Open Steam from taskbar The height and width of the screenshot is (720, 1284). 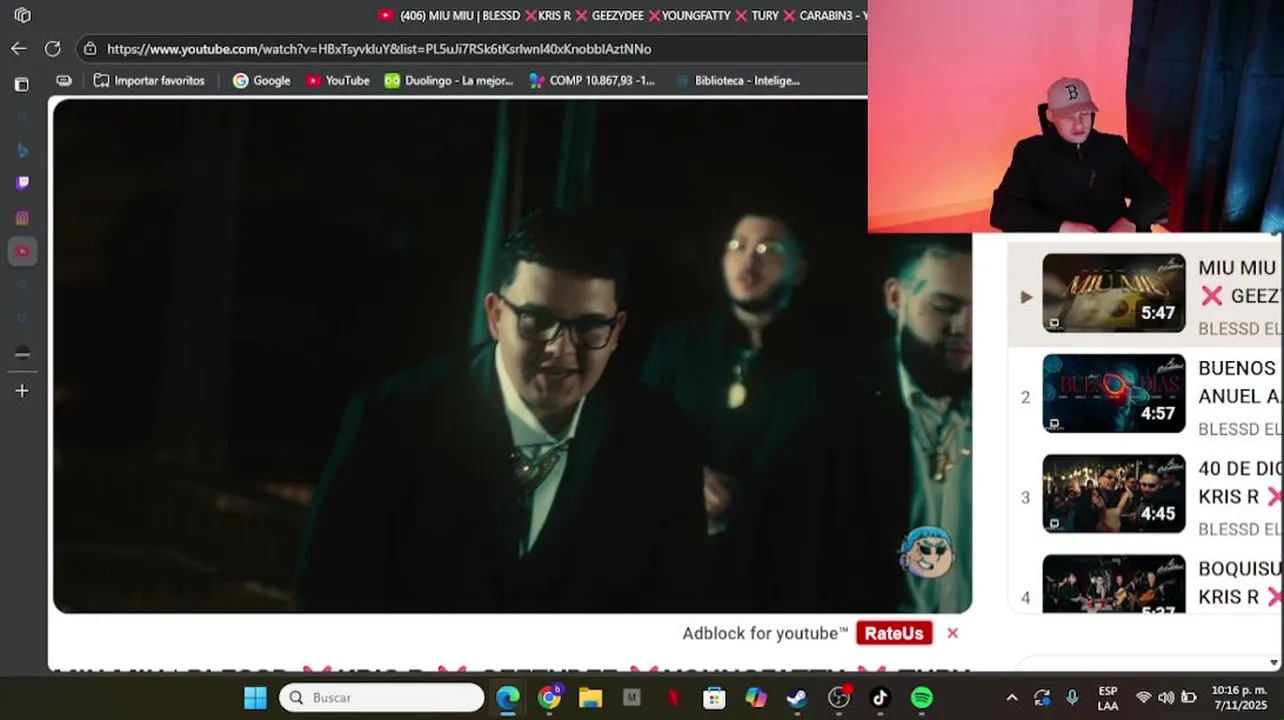tap(797, 697)
